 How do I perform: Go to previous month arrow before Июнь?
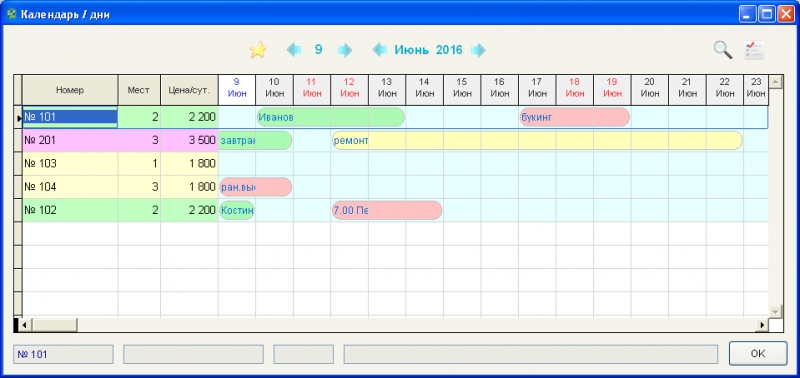pos(380,50)
